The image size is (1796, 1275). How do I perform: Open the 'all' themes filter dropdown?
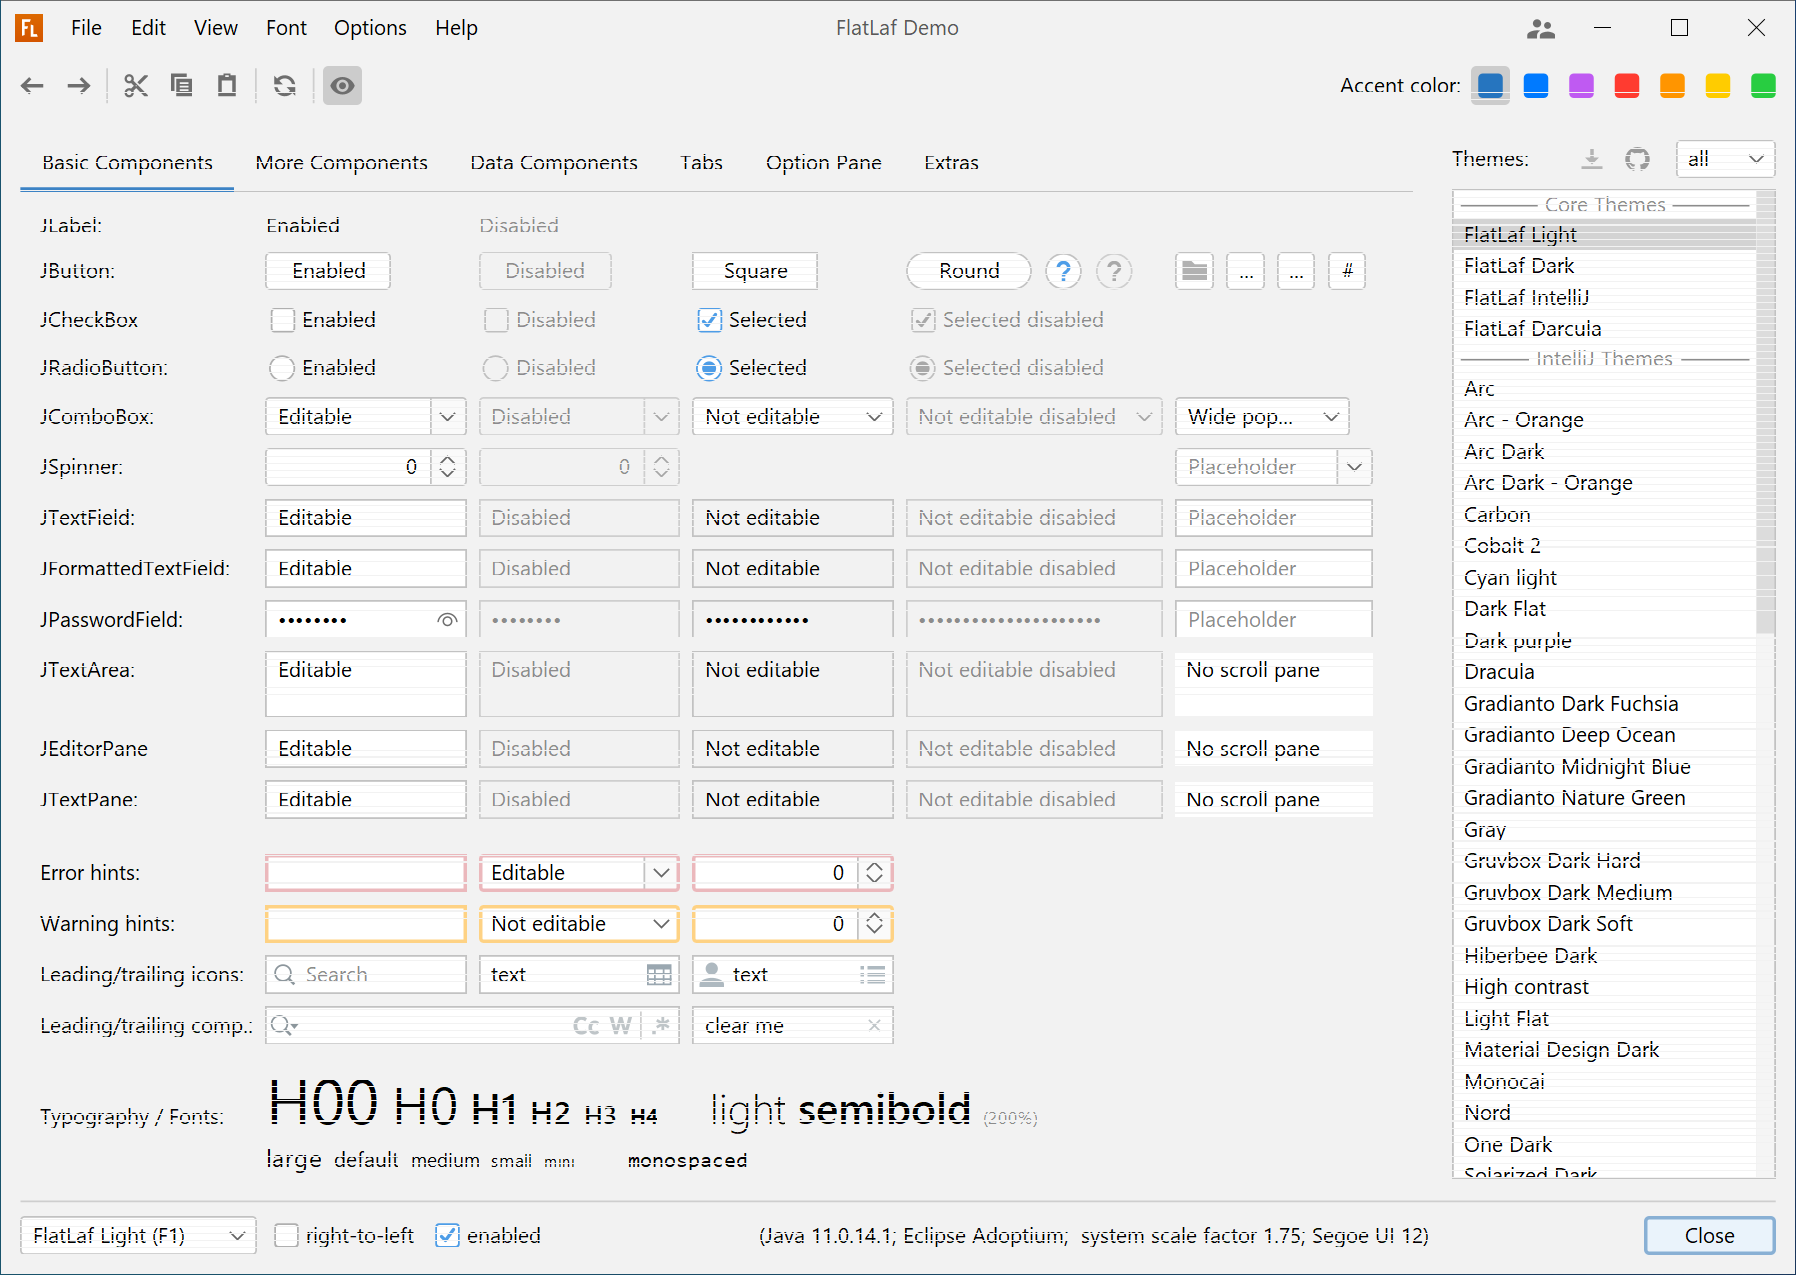(x=1725, y=159)
